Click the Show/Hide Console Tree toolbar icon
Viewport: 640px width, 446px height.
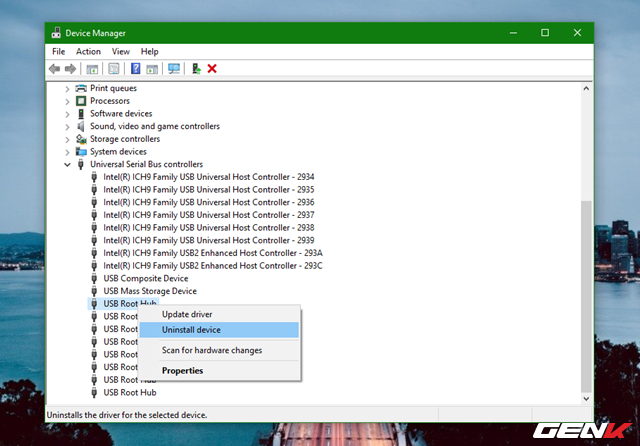92,69
